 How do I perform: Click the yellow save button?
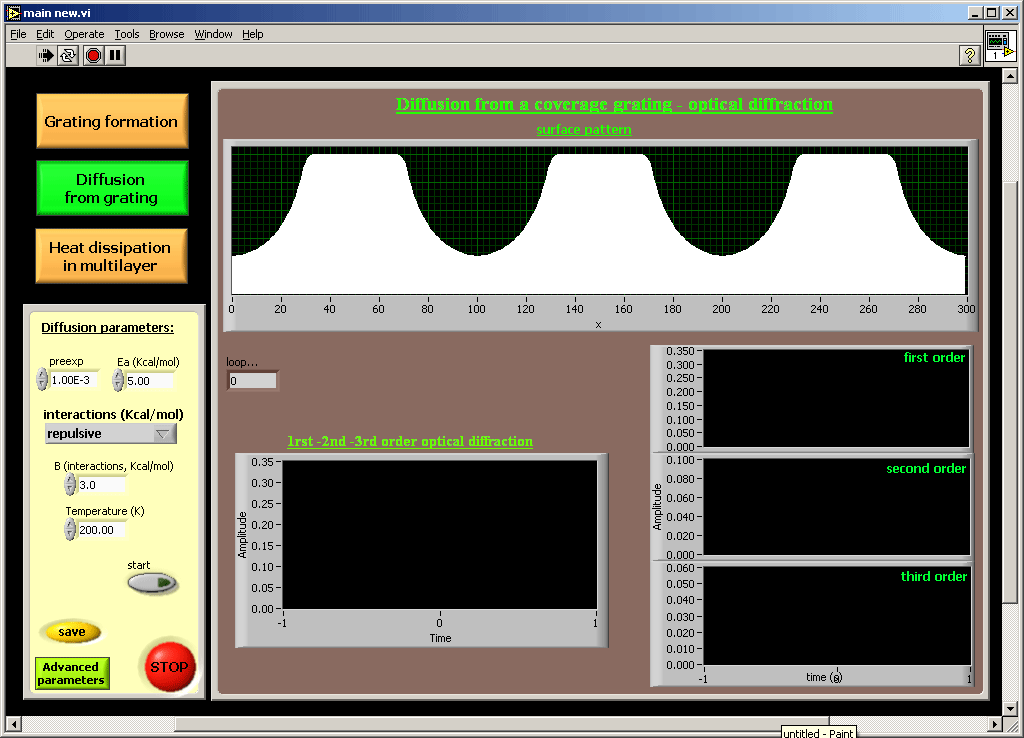point(71,632)
